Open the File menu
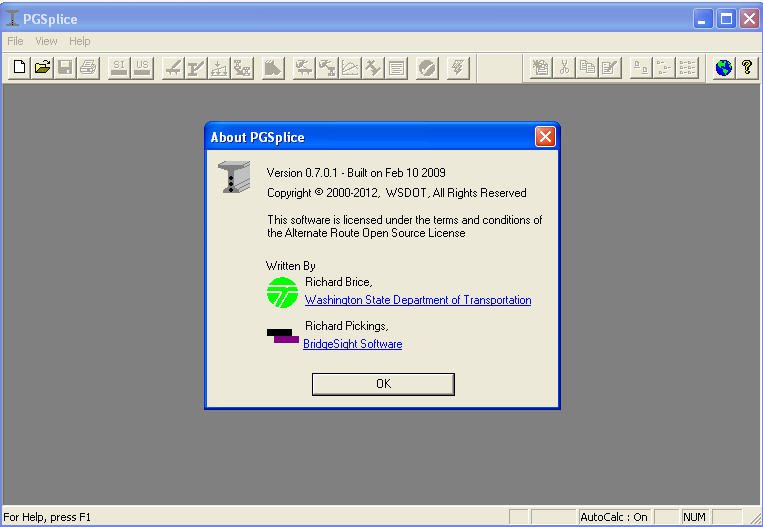 click(x=15, y=41)
